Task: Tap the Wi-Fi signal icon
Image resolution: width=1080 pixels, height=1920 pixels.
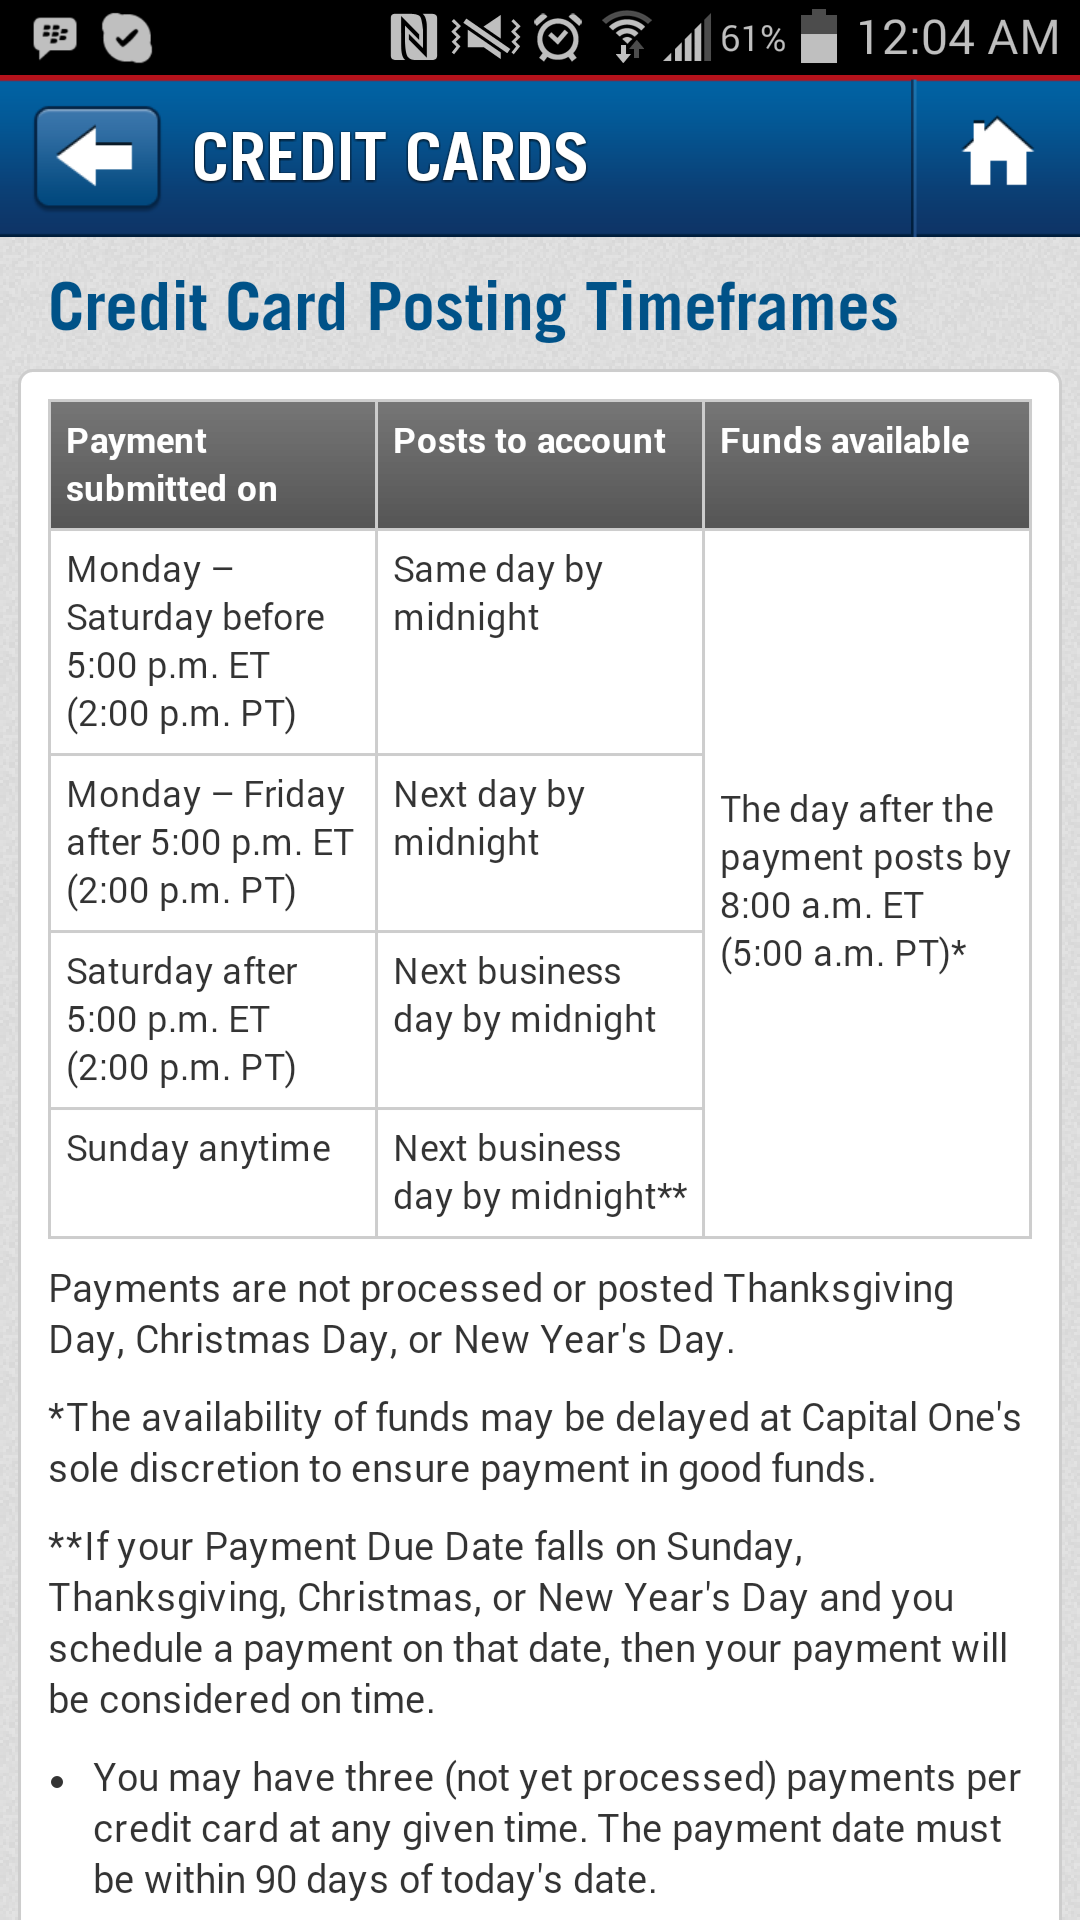Action: click(627, 38)
